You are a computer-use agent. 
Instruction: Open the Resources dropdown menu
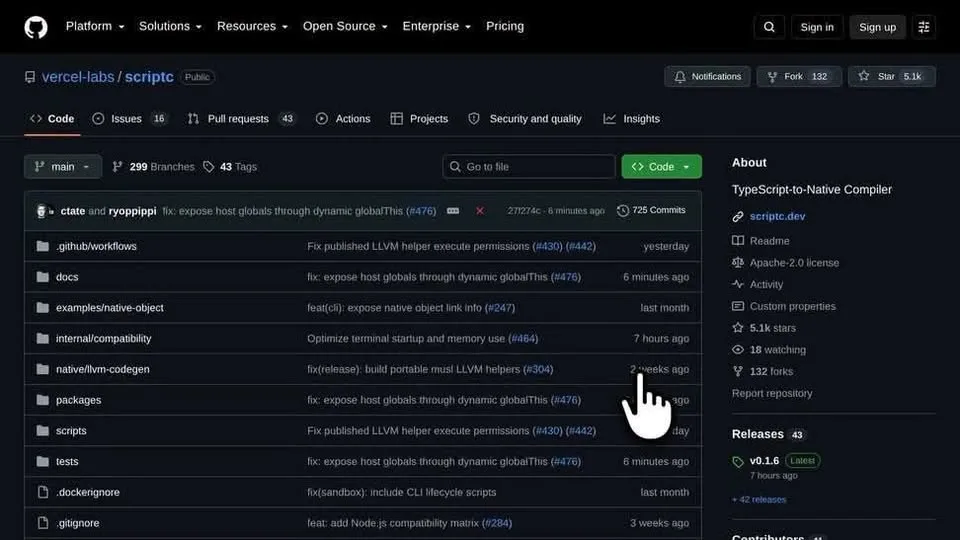pos(252,26)
